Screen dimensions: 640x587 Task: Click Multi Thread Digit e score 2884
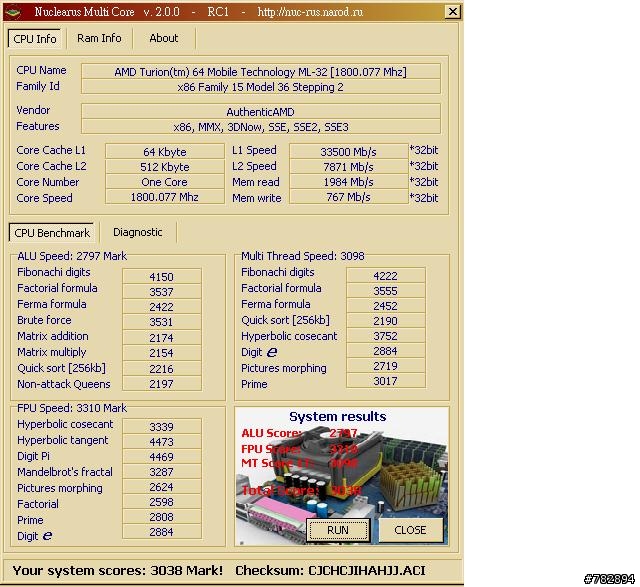[x=386, y=351]
